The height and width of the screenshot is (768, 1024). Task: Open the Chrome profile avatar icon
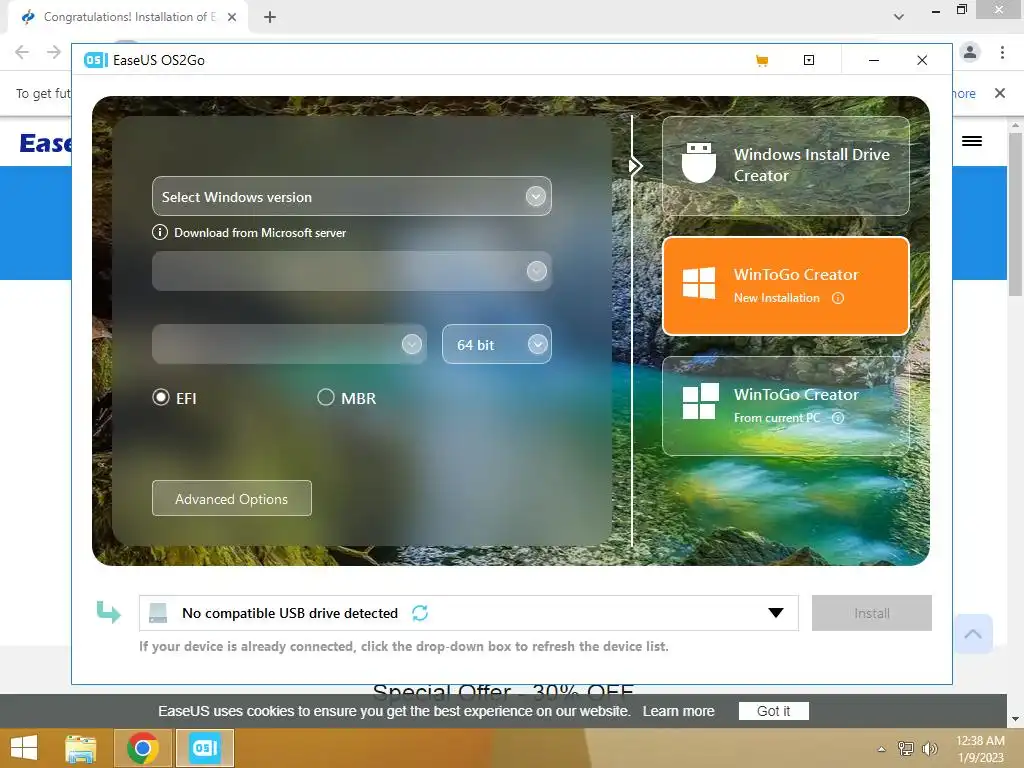(970, 52)
